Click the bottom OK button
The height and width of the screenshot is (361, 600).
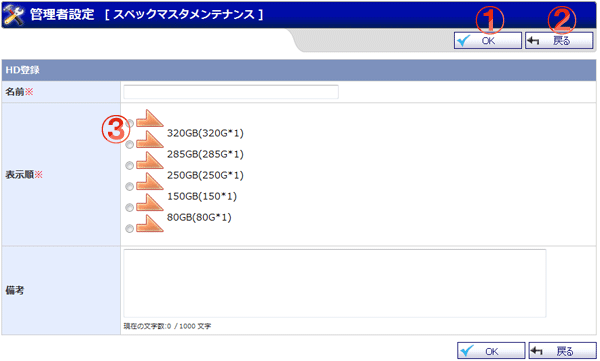(x=491, y=351)
